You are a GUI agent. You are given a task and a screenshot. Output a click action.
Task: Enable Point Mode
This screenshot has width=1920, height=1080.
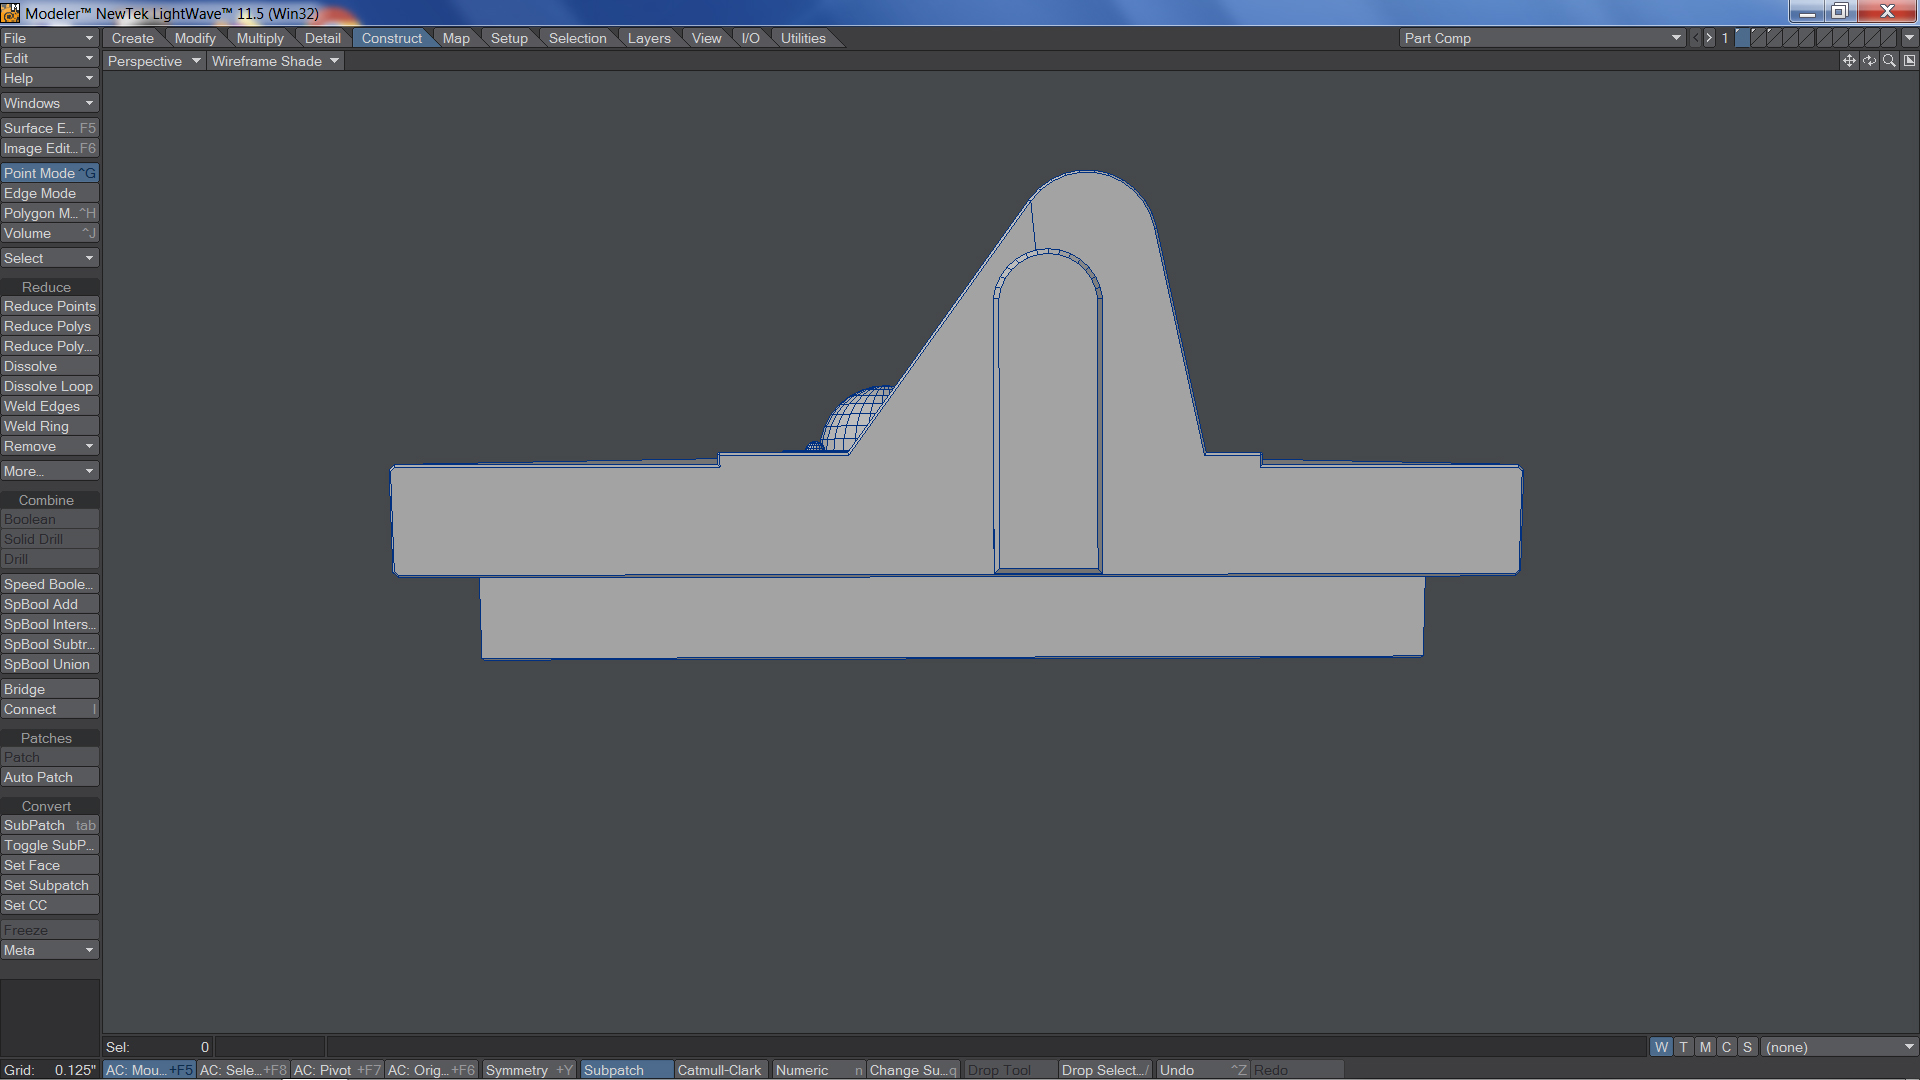pos(49,173)
